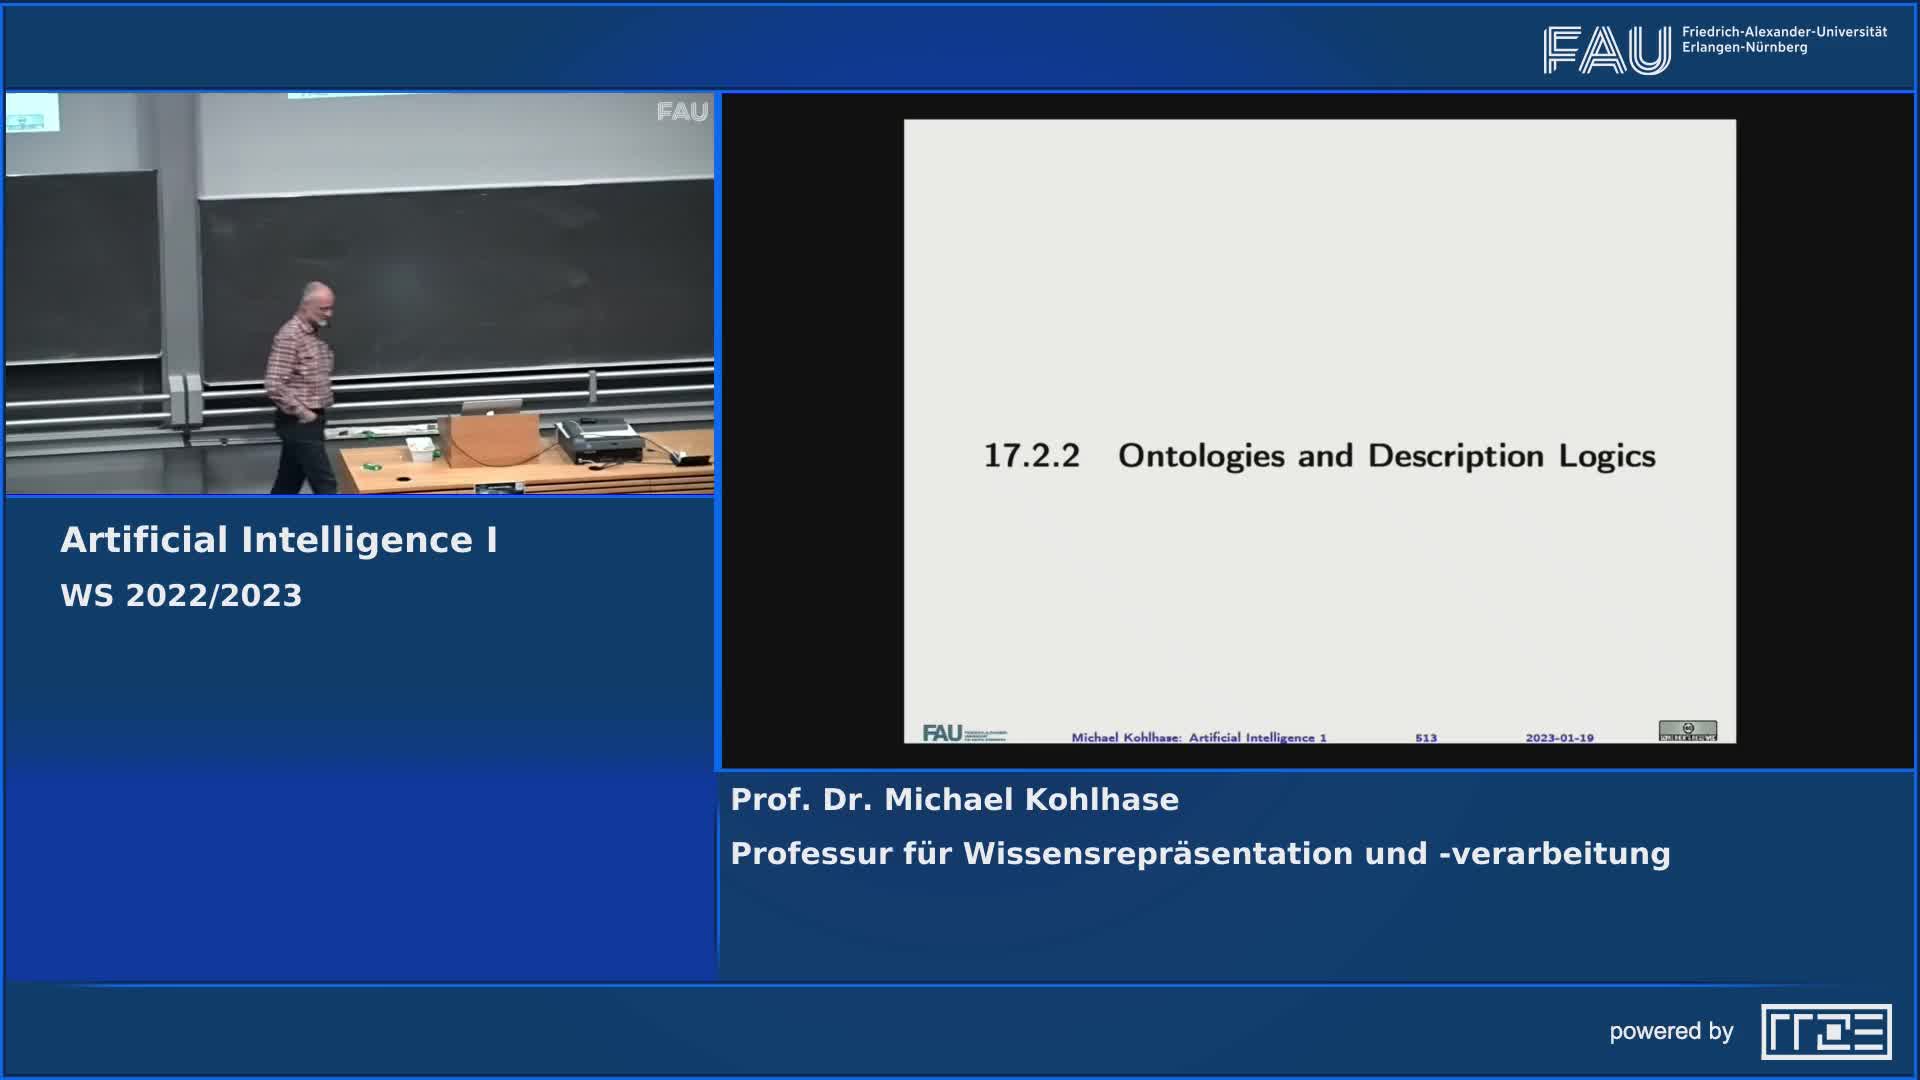
Task: Expand the 'WS 2022/2023' session details
Action: [x=180, y=597]
